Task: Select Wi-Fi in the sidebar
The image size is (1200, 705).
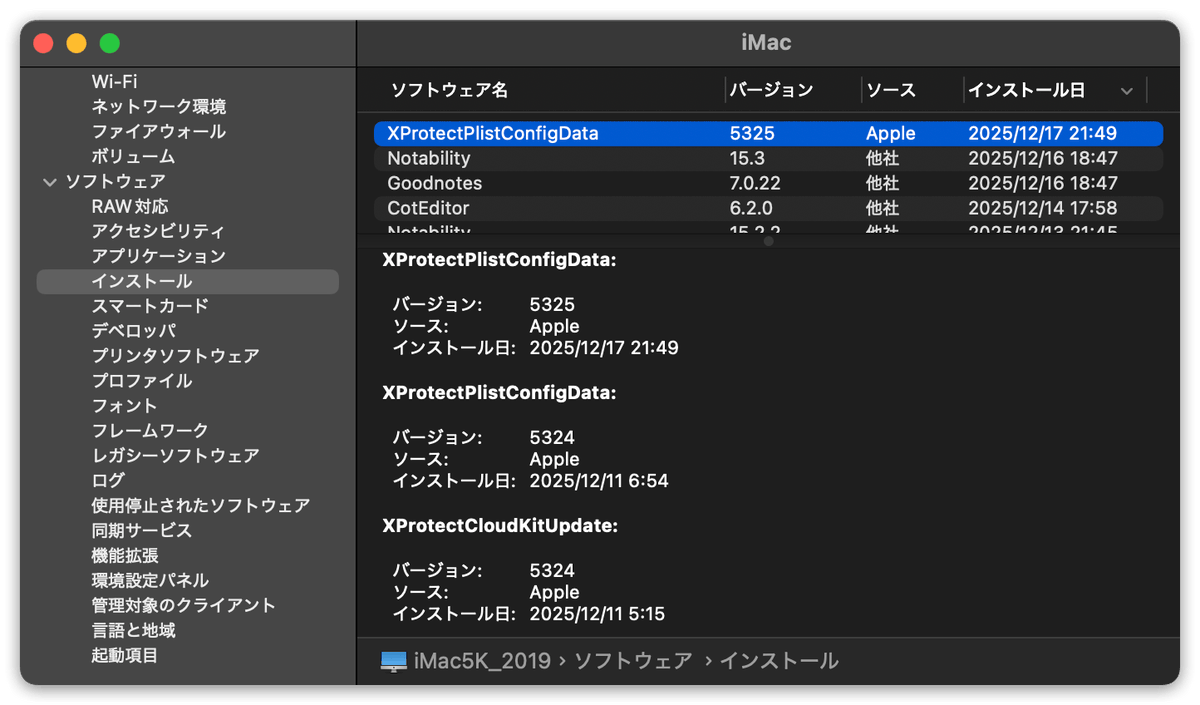Action: (x=114, y=81)
